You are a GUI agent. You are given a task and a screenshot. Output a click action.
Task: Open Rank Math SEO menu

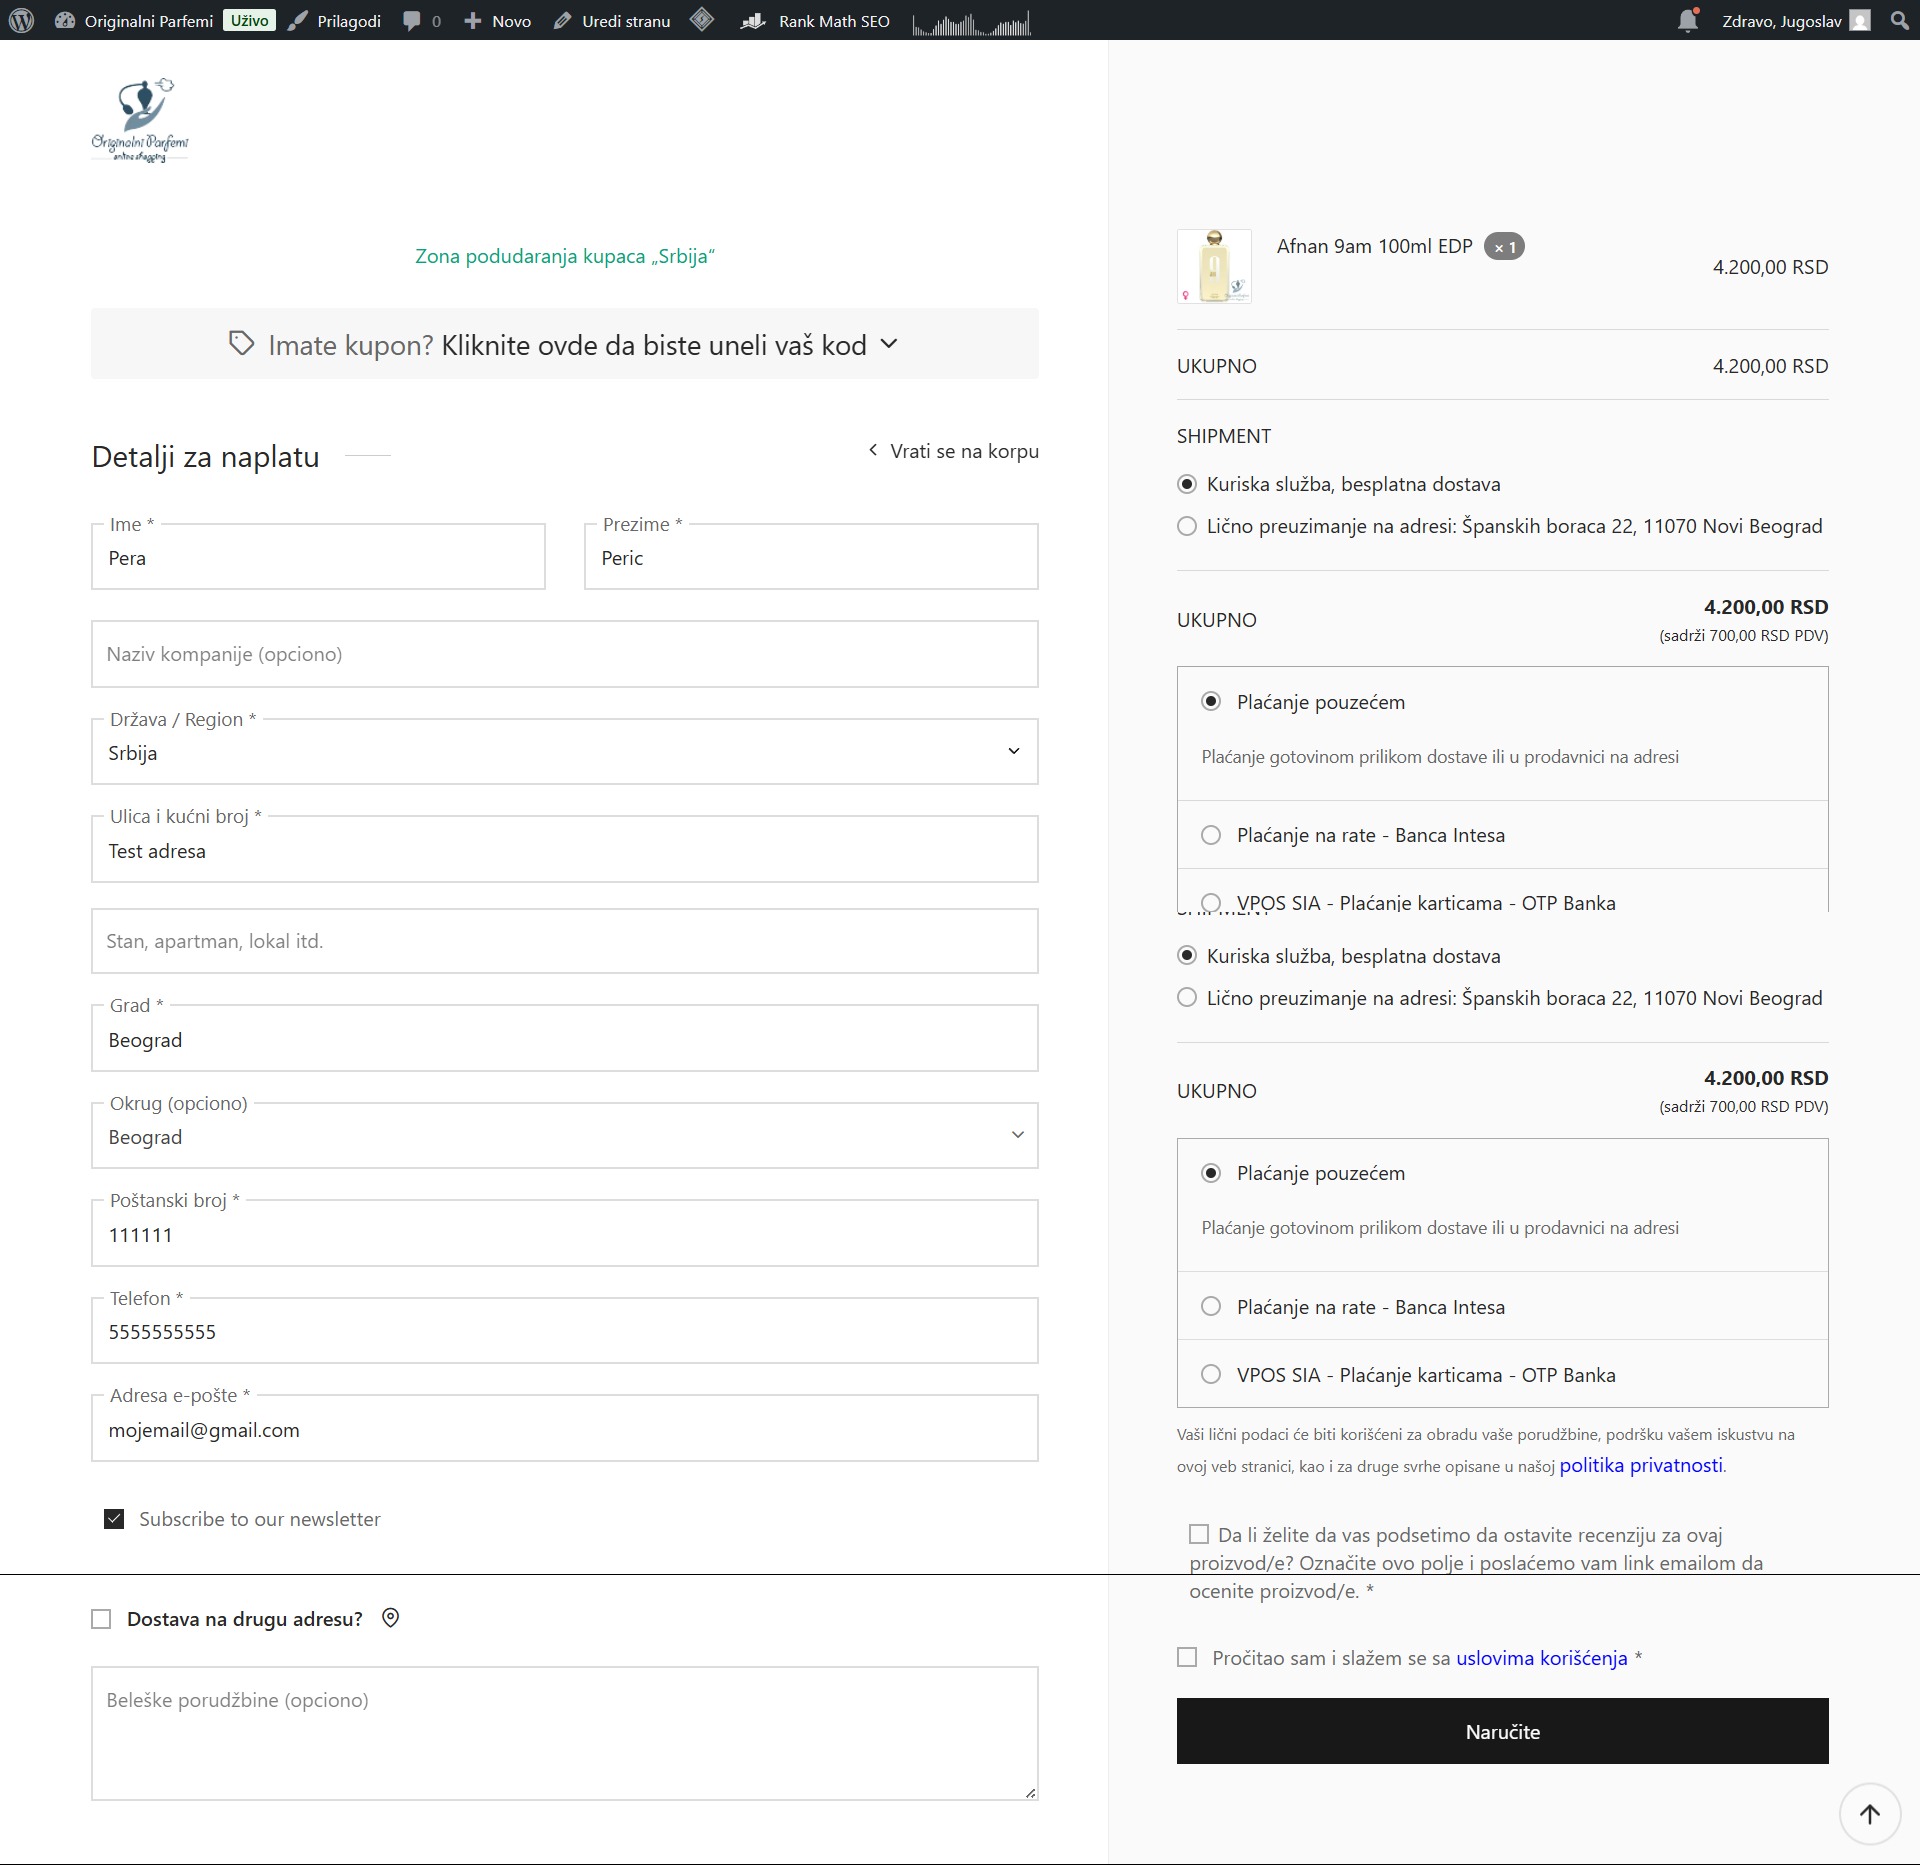tap(815, 21)
